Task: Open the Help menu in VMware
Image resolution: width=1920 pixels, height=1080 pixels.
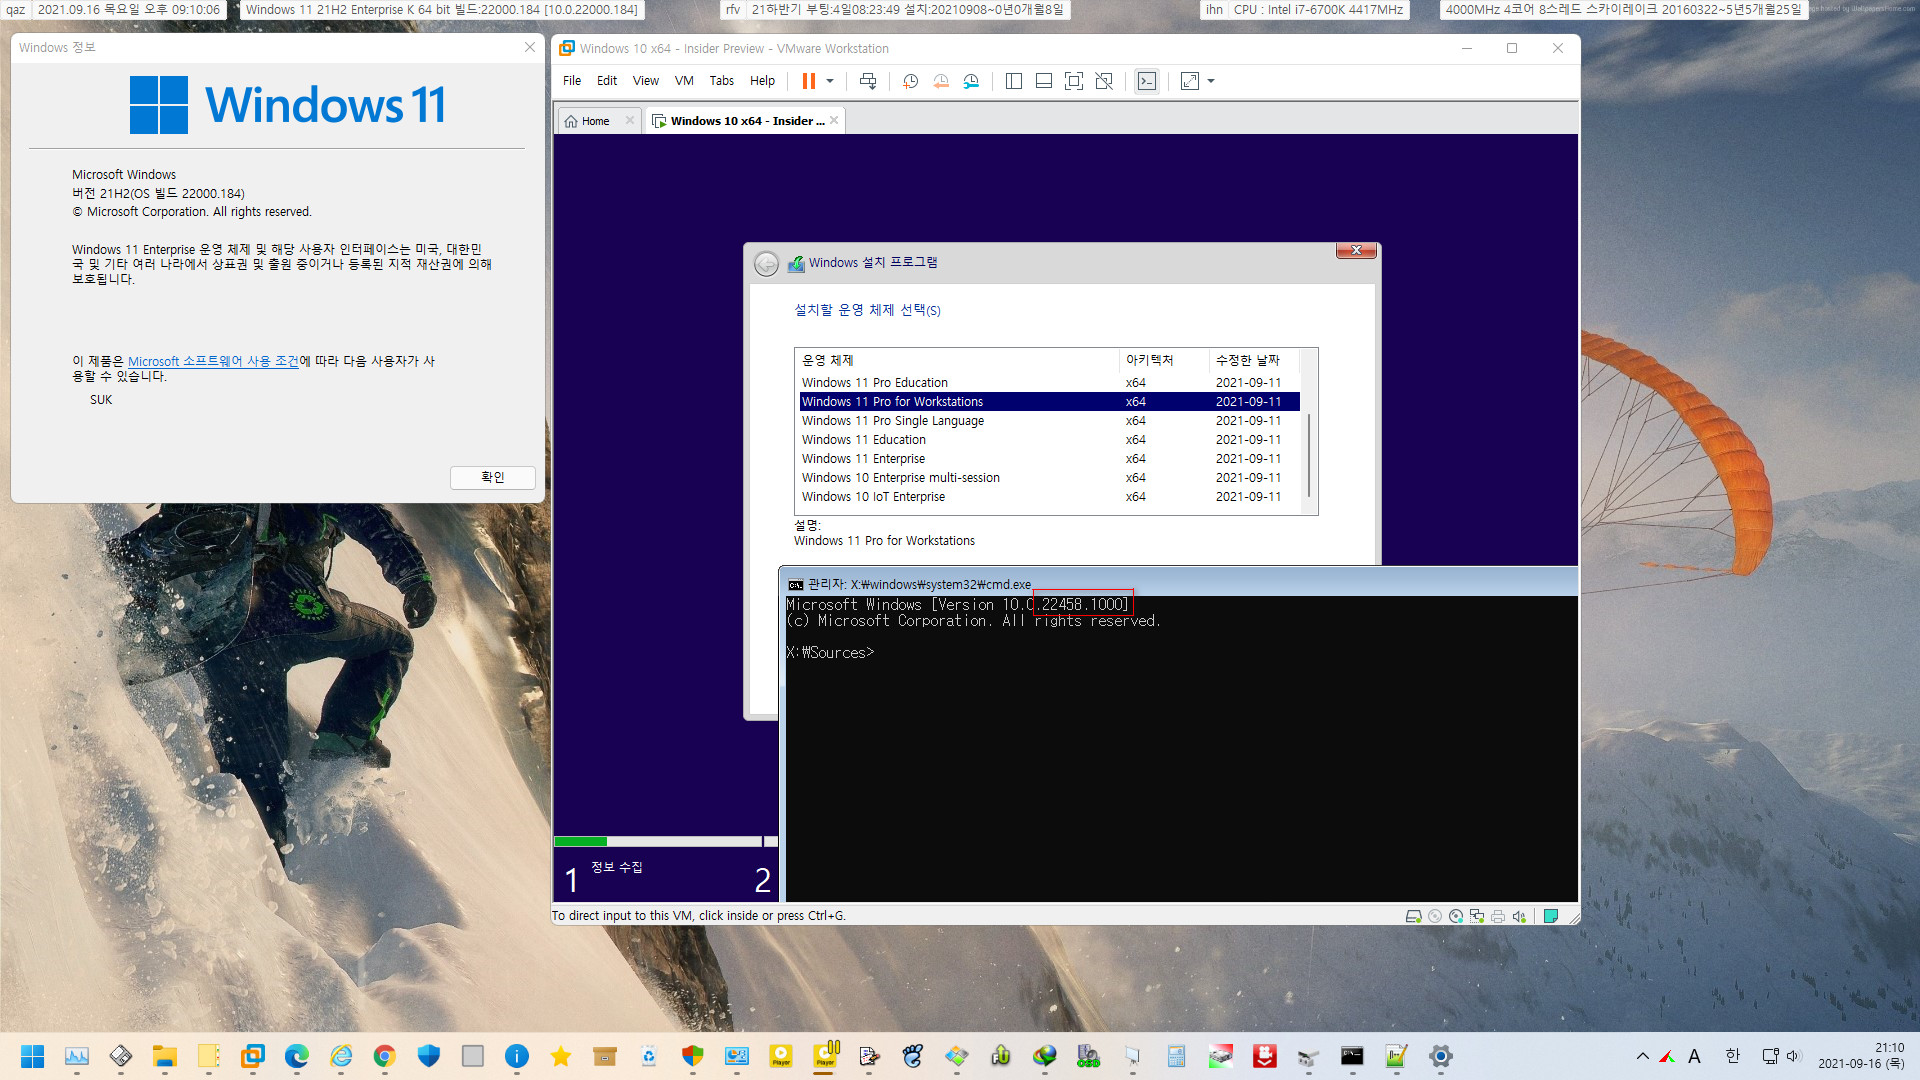Action: 762,81
